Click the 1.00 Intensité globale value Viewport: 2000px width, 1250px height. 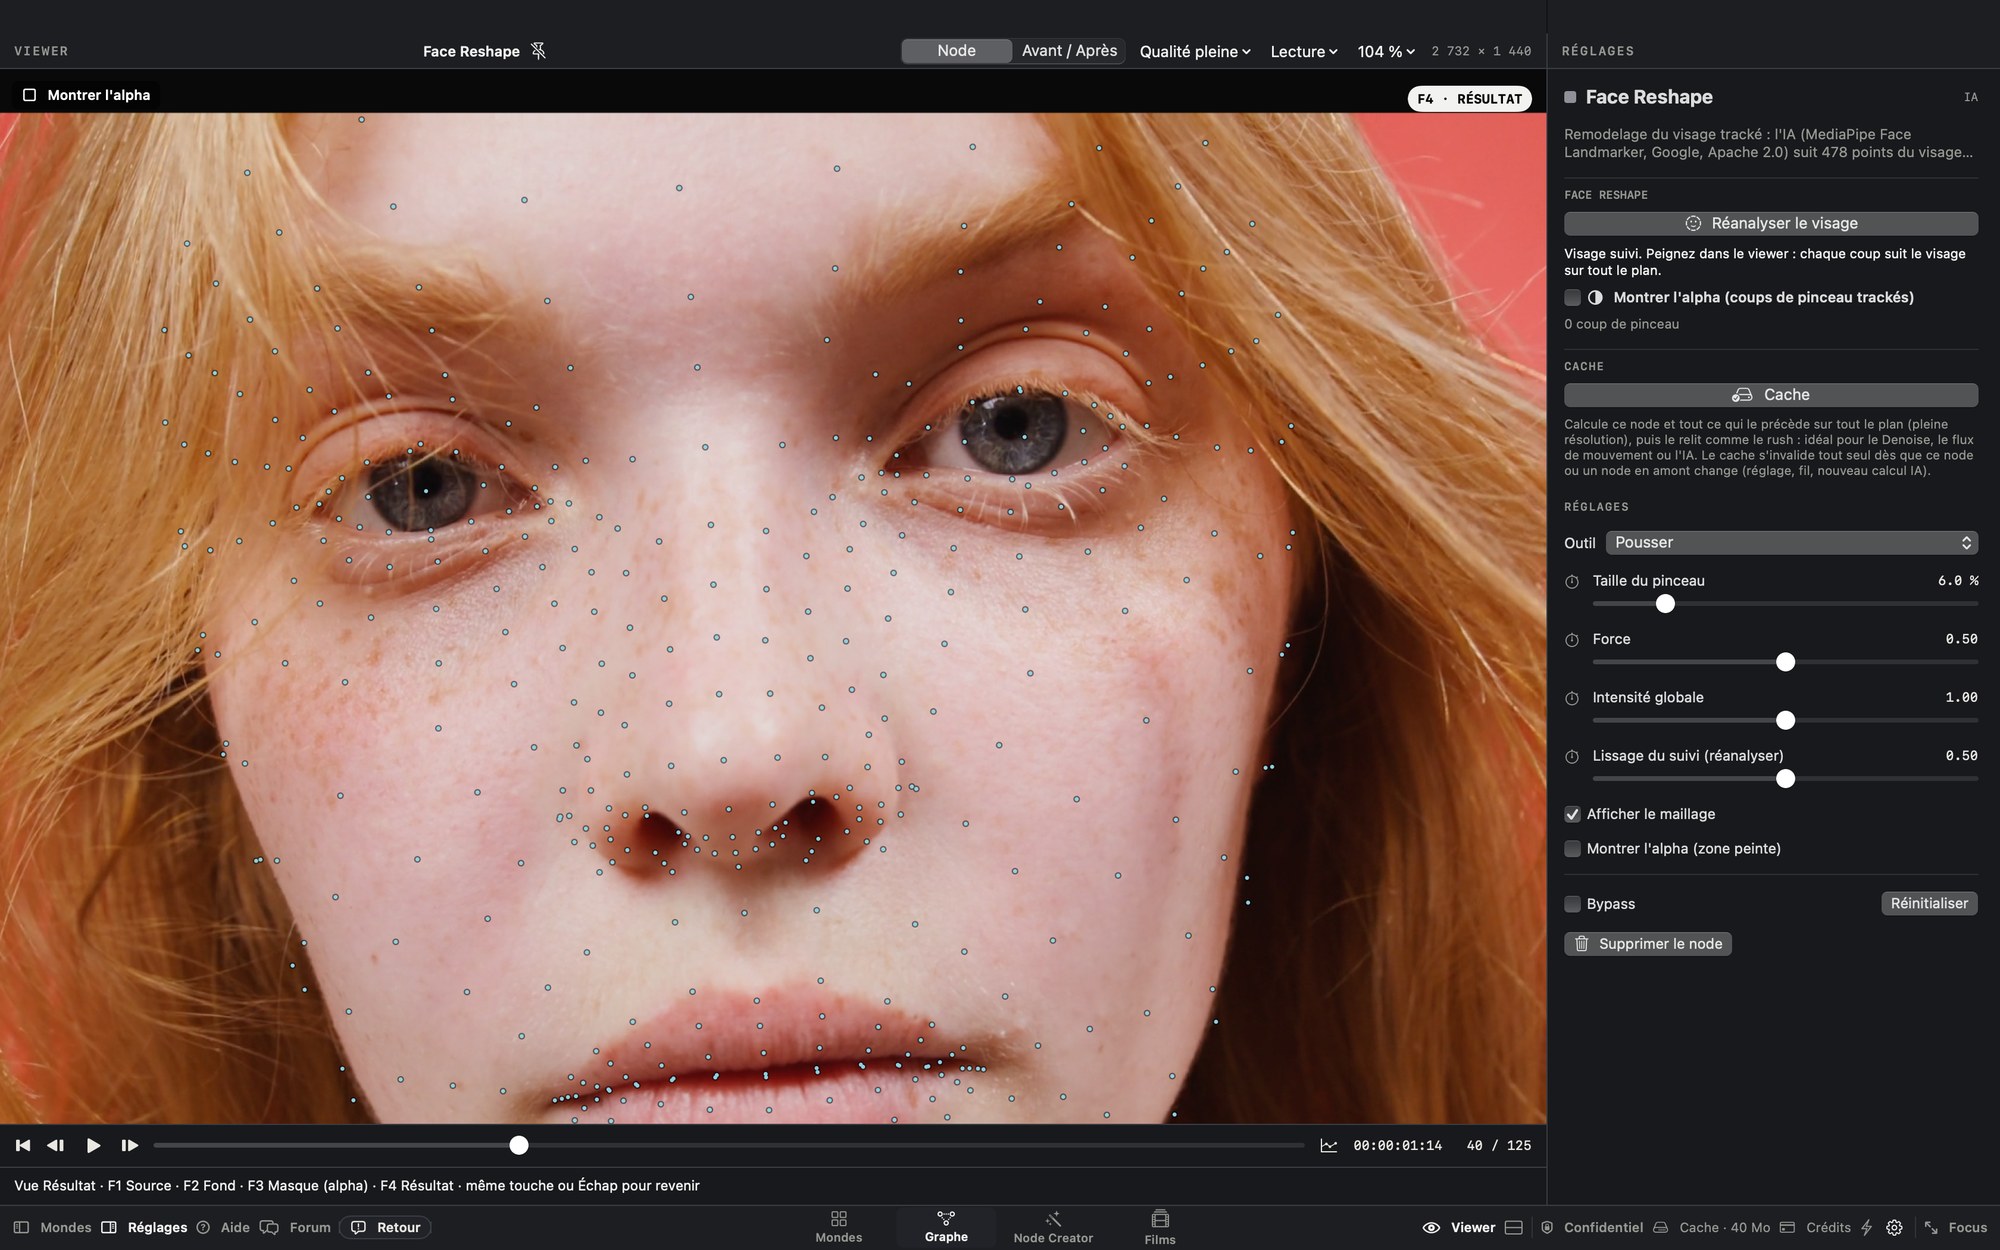coord(1961,698)
